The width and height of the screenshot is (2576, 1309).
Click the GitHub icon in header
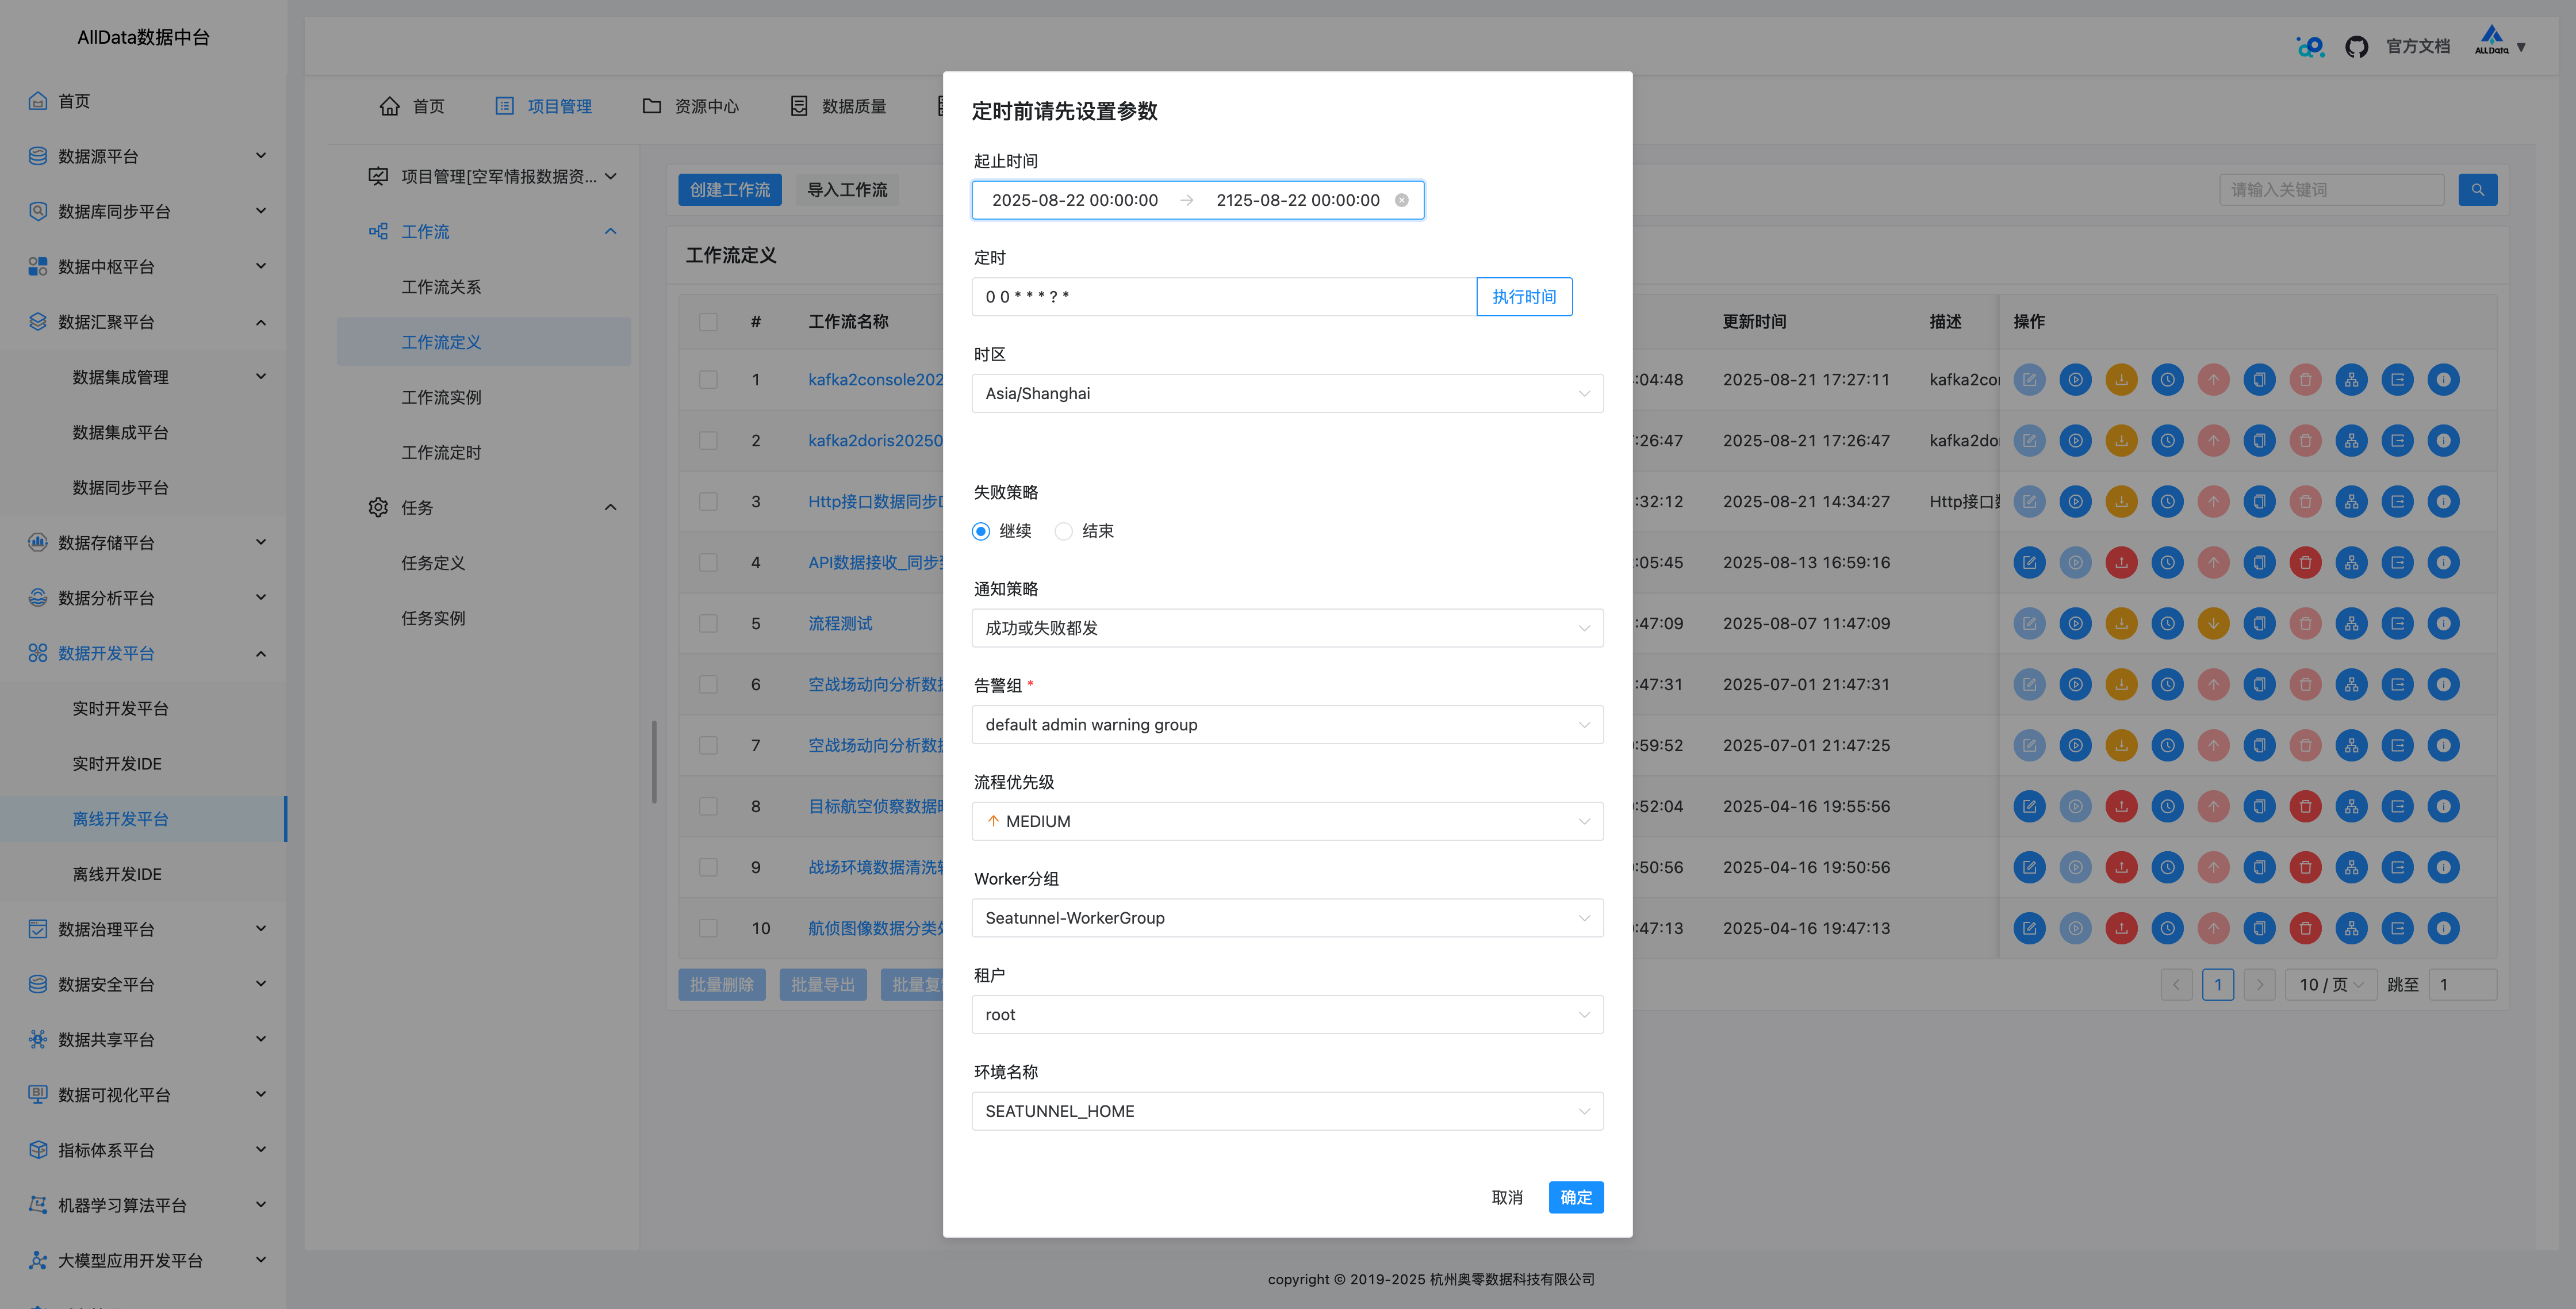[x=2356, y=47]
